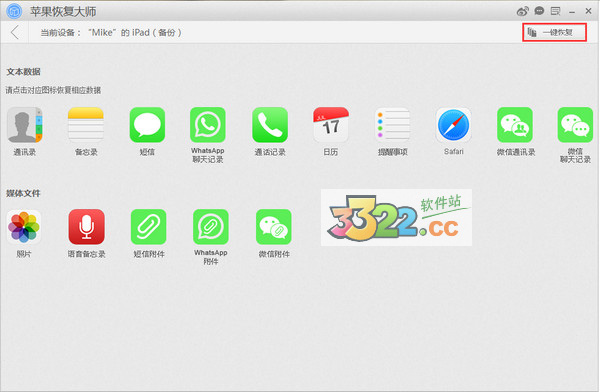The height and width of the screenshot is (392, 600).
Task: Click the 一键恢复 one-click restore button
Action: point(554,33)
